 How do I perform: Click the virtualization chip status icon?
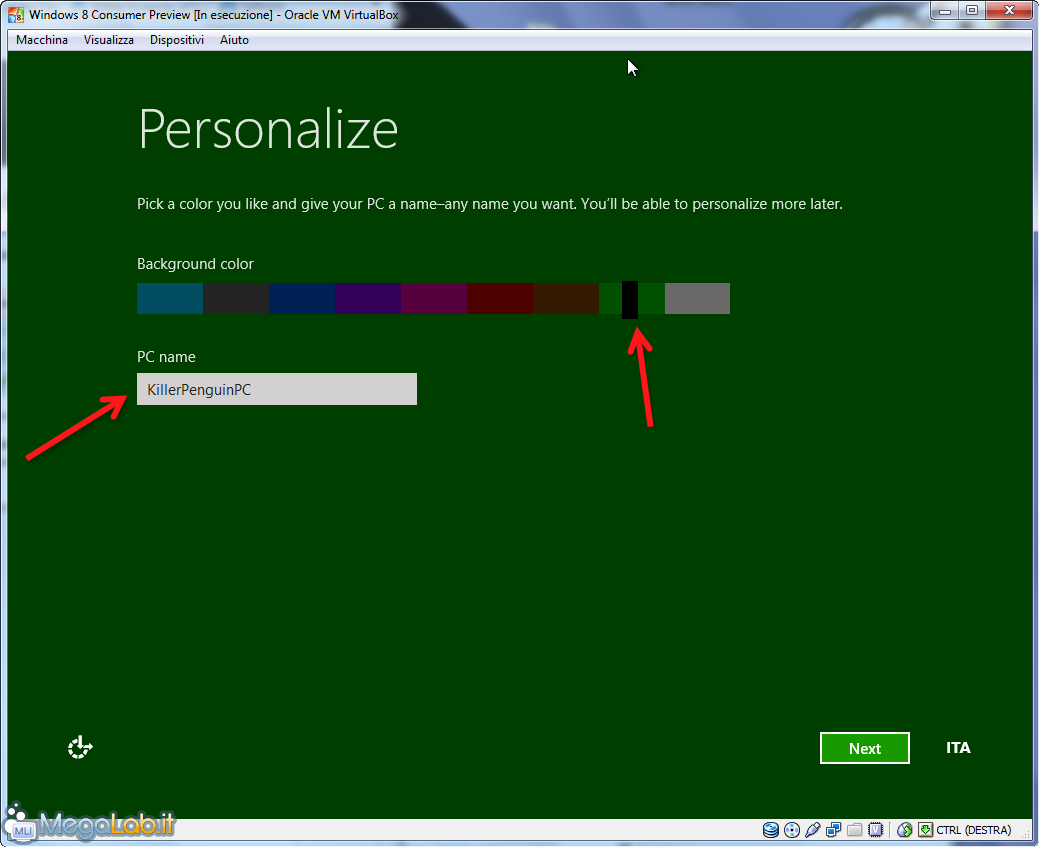tap(875, 830)
